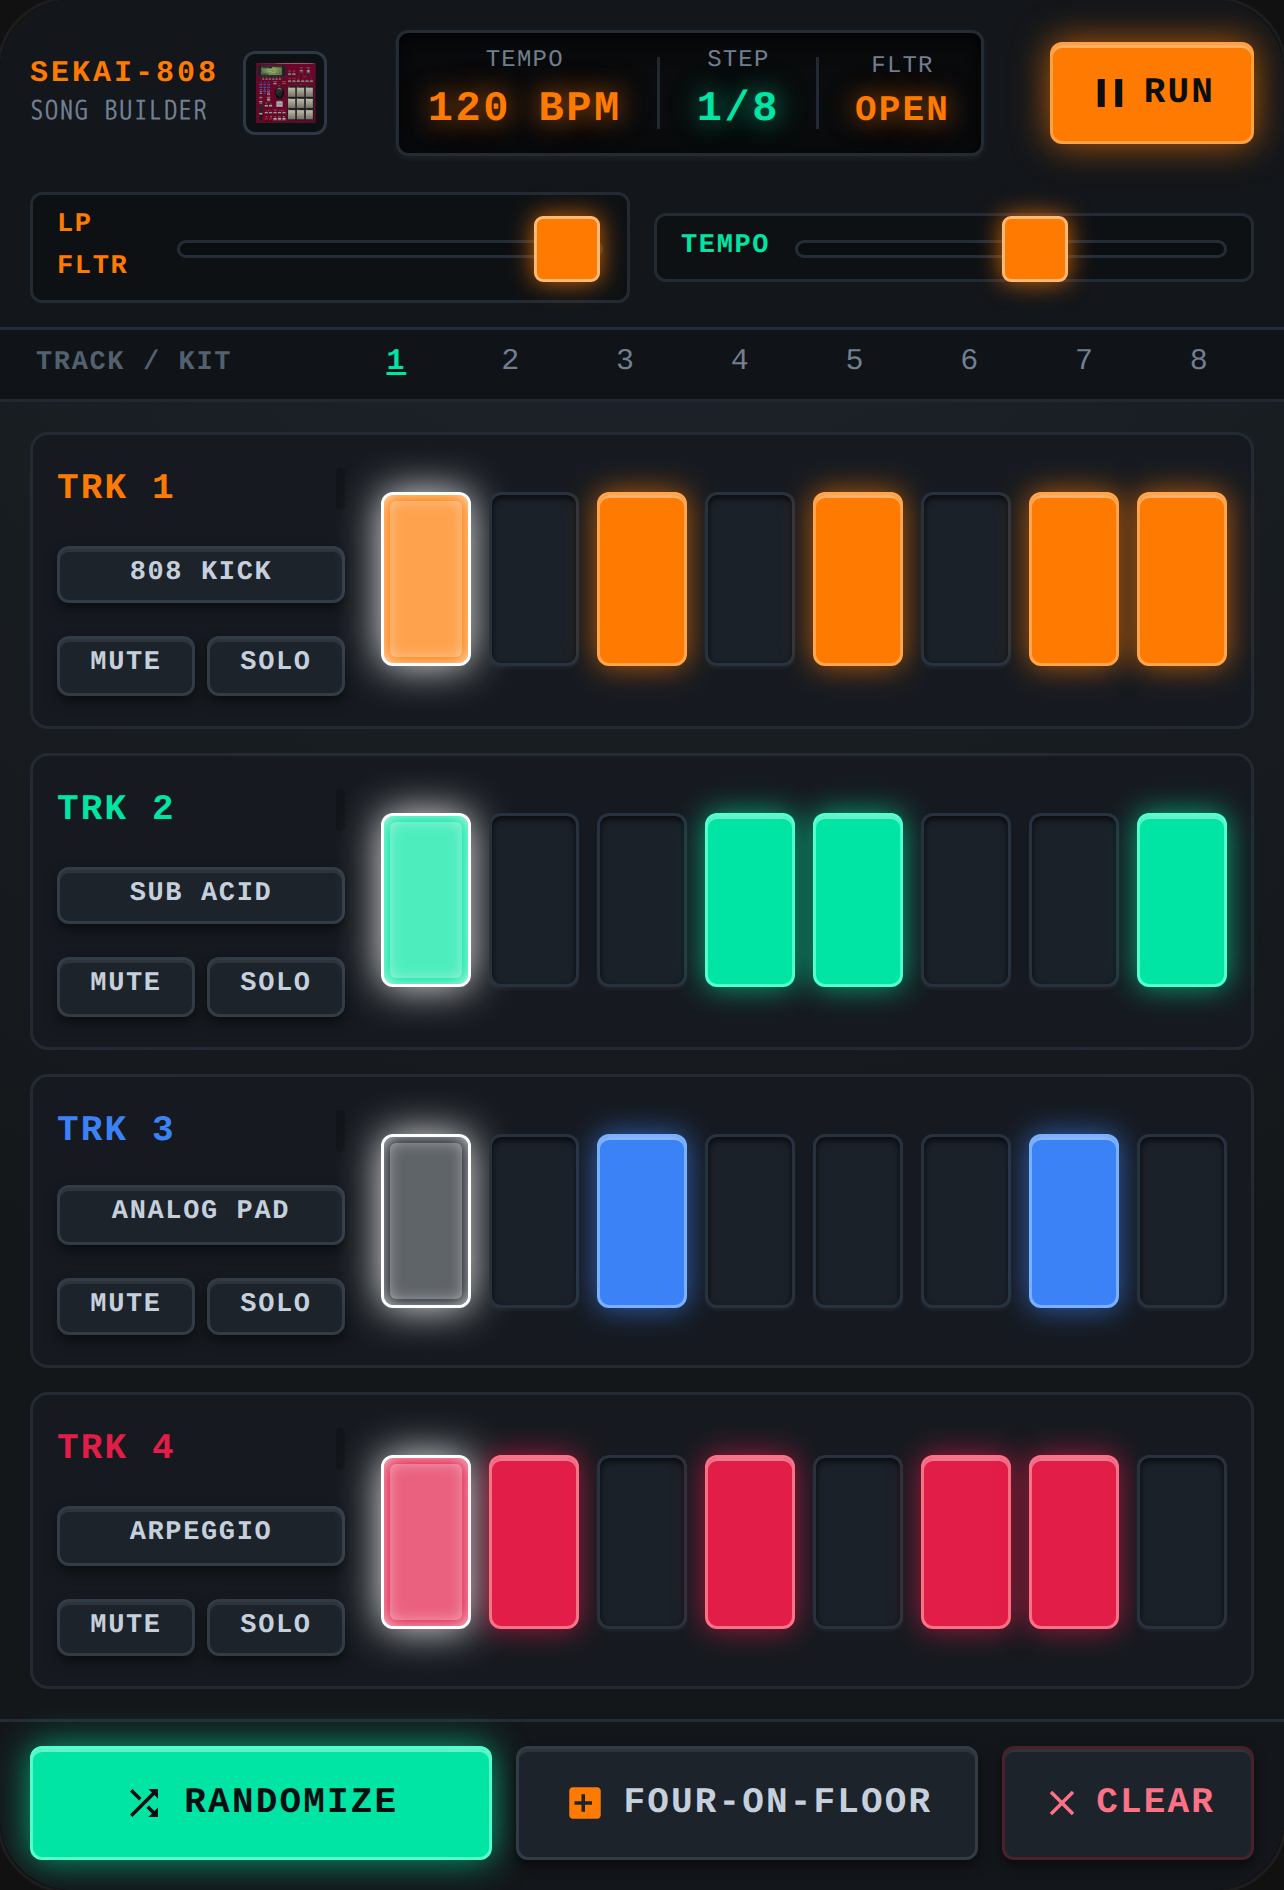This screenshot has width=1284, height=1890.
Task: Click the X icon on Clear
Action: point(1062,1803)
